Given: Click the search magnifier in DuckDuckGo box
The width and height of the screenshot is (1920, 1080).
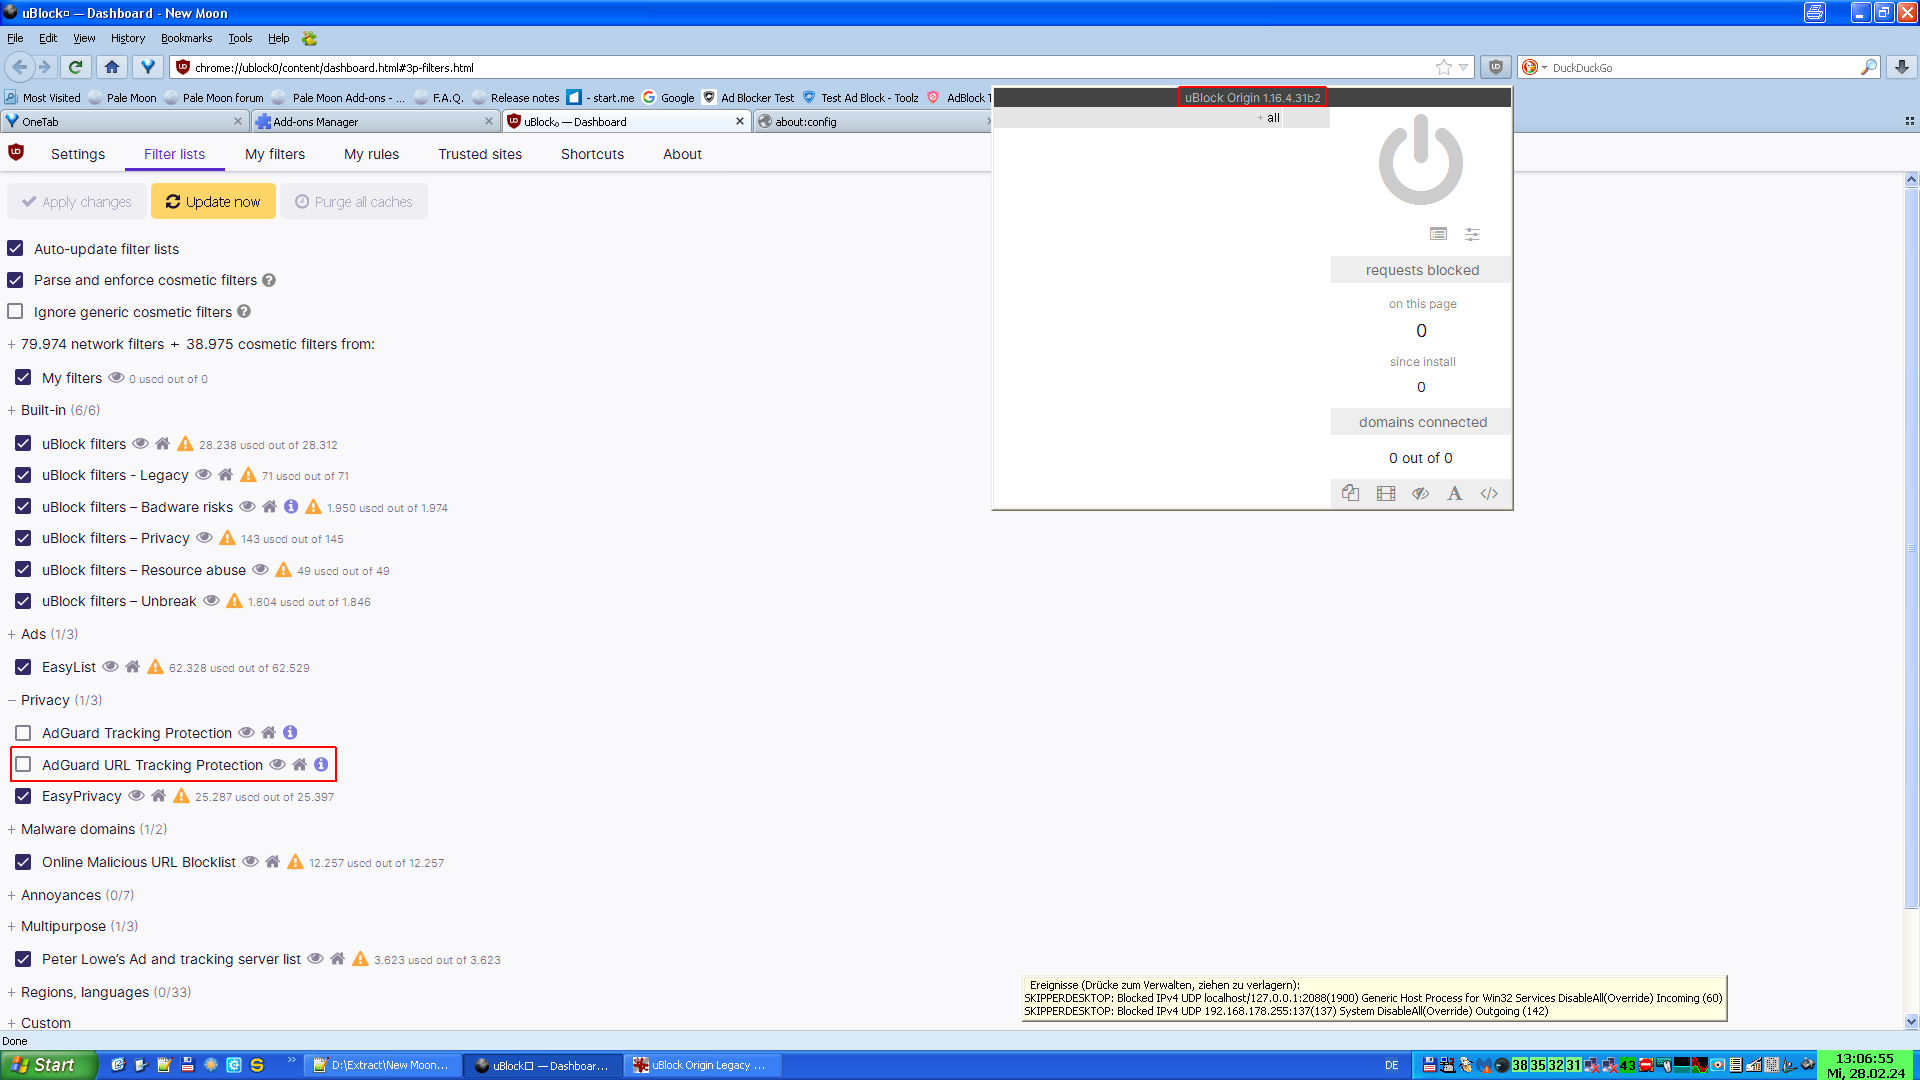Looking at the screenshot, I should pyautogui.click(x=1868, y=67).
